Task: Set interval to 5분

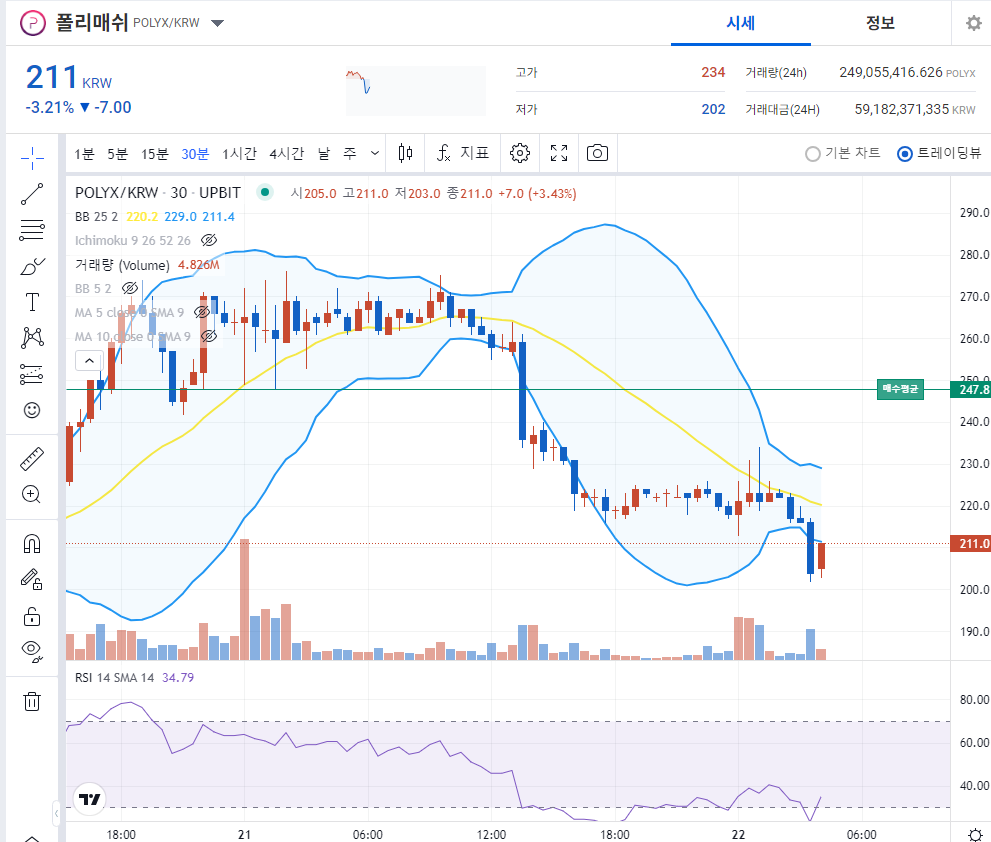Action: pos(118,154)
